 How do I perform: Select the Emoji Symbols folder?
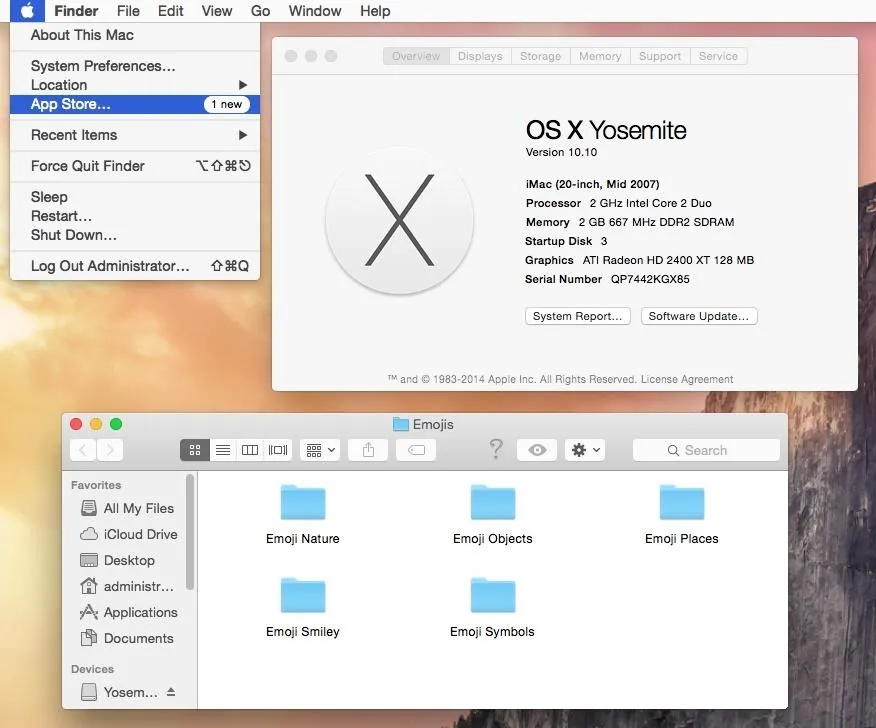492,608
